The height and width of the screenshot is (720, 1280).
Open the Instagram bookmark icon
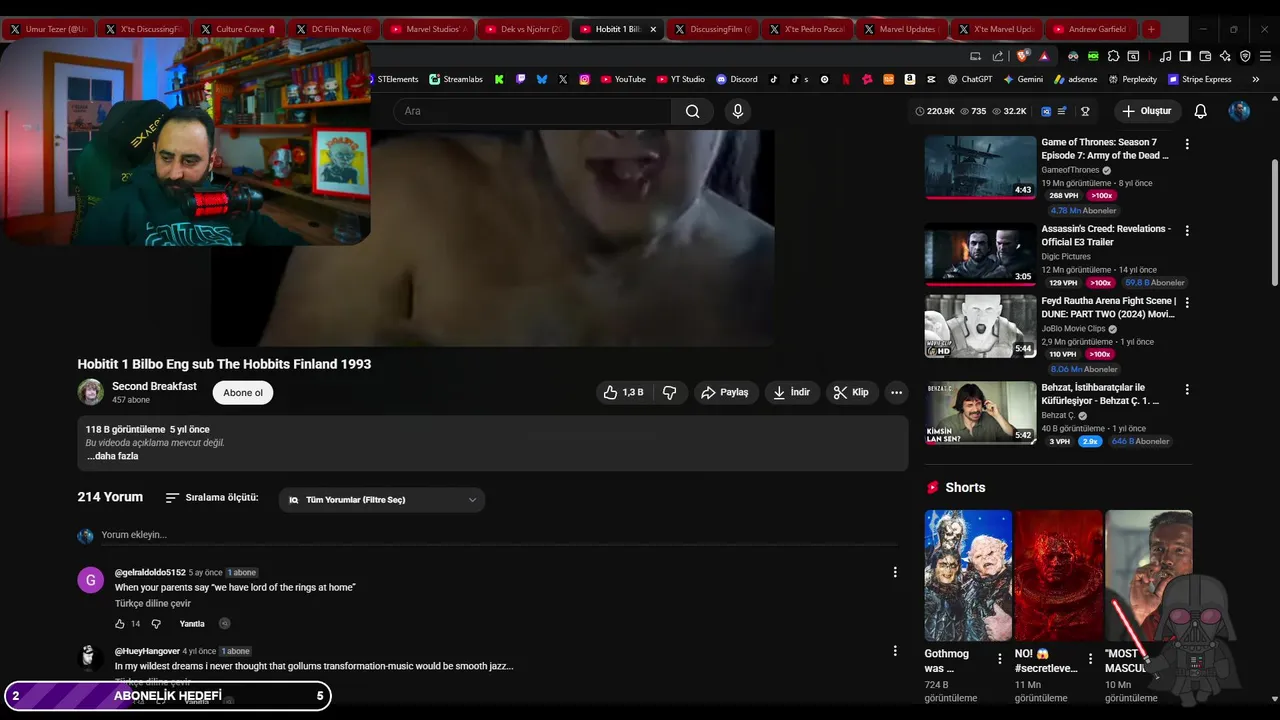coord(585,79)
